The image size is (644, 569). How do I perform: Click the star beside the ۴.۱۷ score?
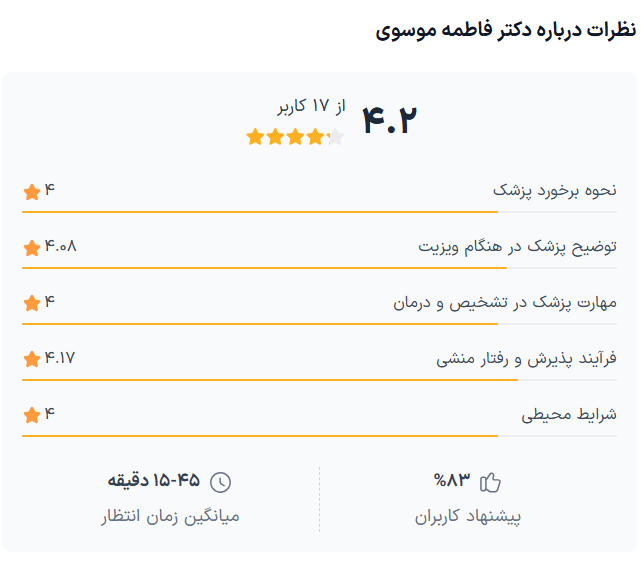[32, 358]
